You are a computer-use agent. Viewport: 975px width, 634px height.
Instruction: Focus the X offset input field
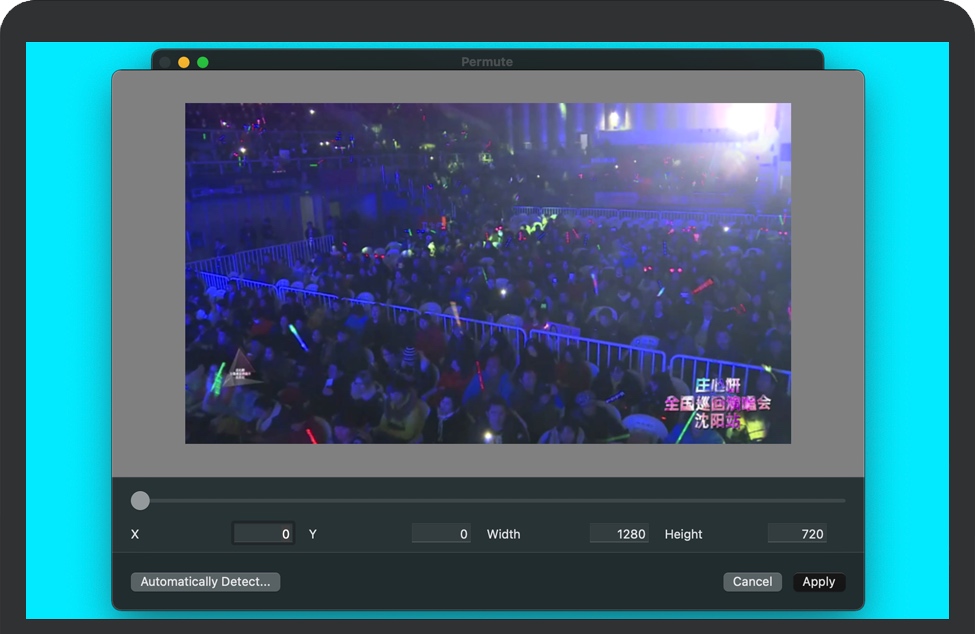click(x=263, y=534)
